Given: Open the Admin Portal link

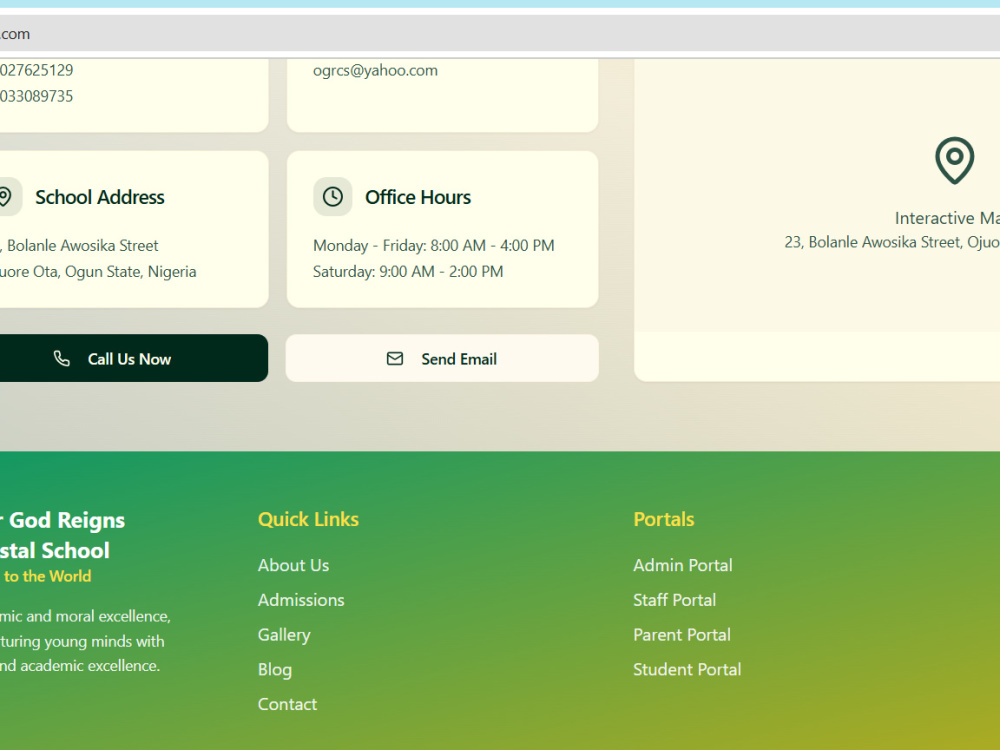Looking at the screenshot, I should click(682, 565).
